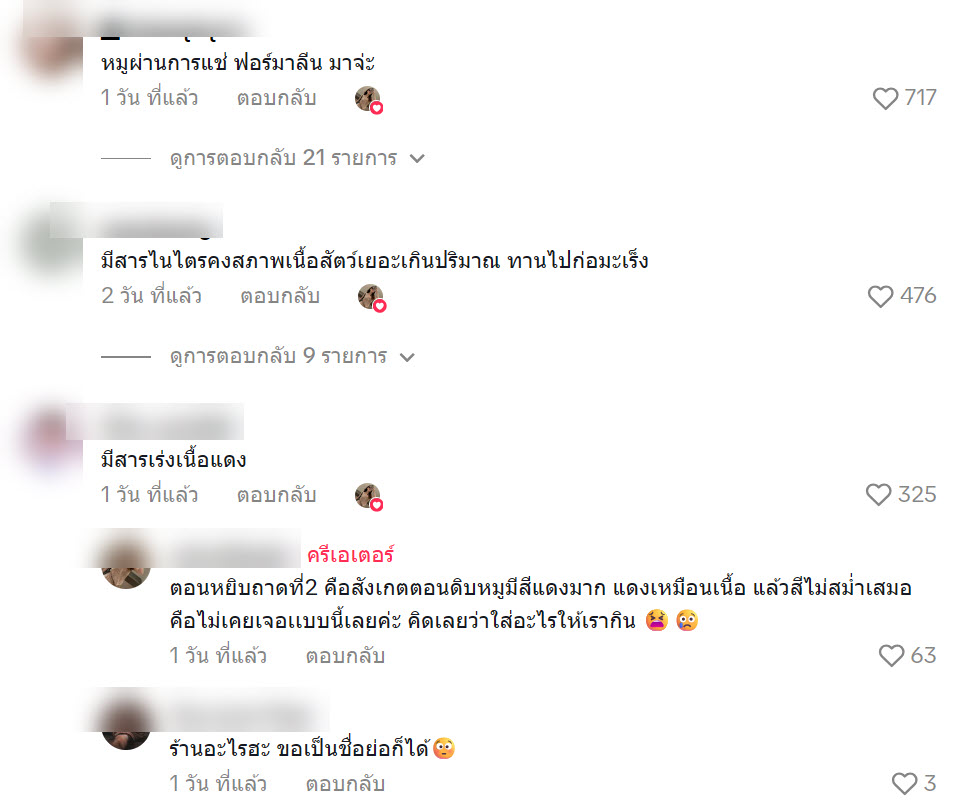Expand the 21 replies thread
This screenshot has height=807, width=959.
tap(283, 158)
